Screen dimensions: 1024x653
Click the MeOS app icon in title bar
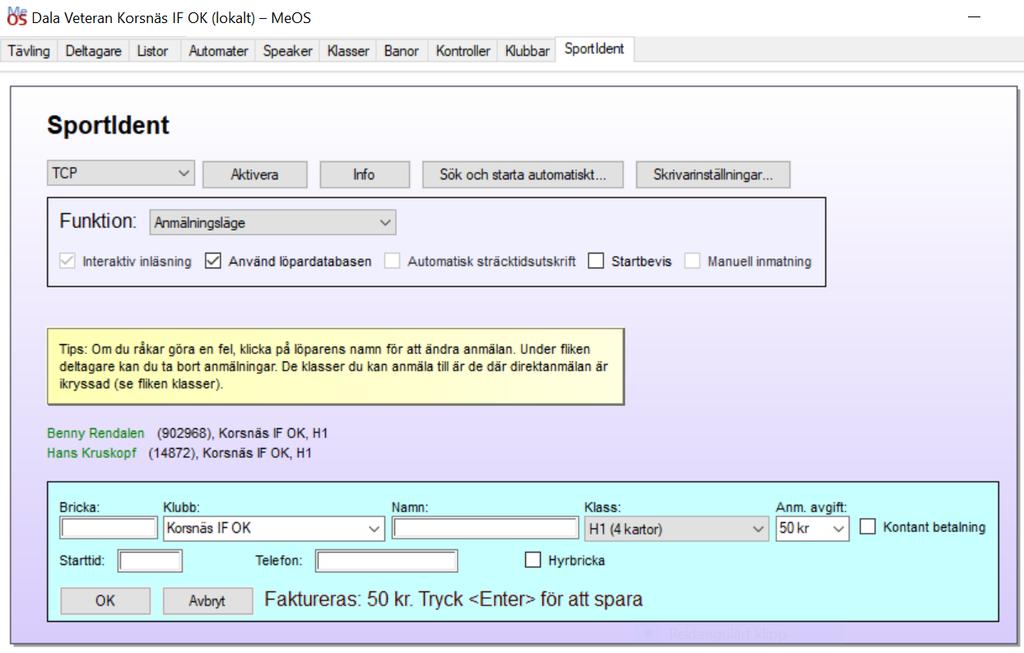tap(16, 17)
